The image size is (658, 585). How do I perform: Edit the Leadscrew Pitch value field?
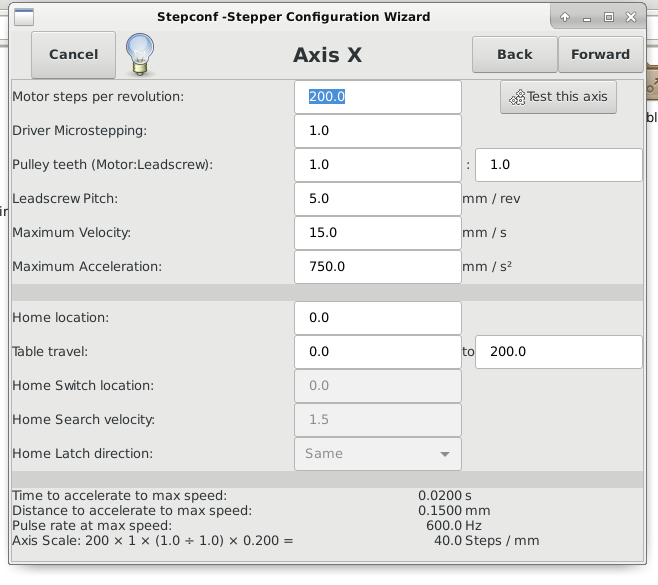click(x=378, y=199)
